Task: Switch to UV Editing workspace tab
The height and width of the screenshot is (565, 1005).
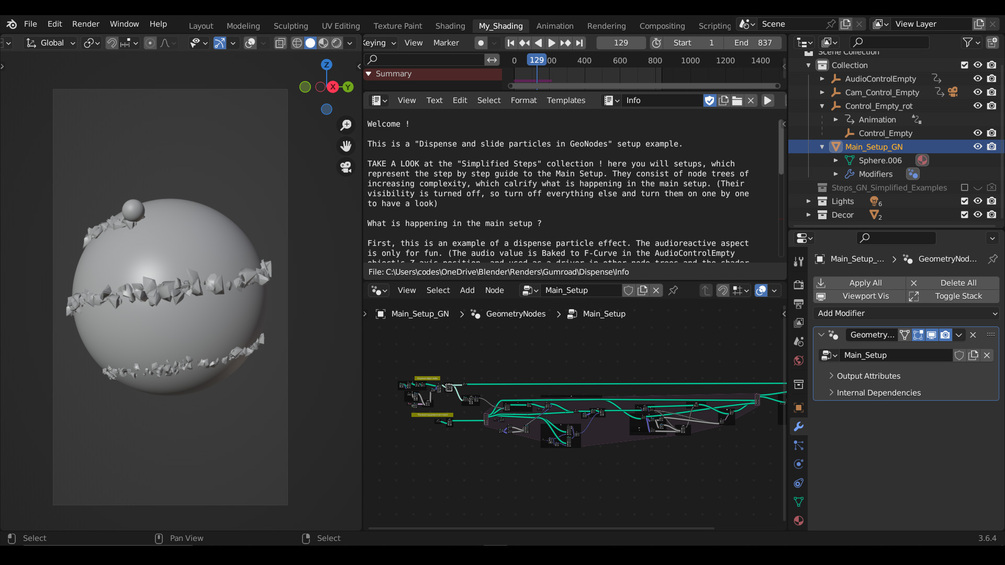Action: [x=340, y=26]
